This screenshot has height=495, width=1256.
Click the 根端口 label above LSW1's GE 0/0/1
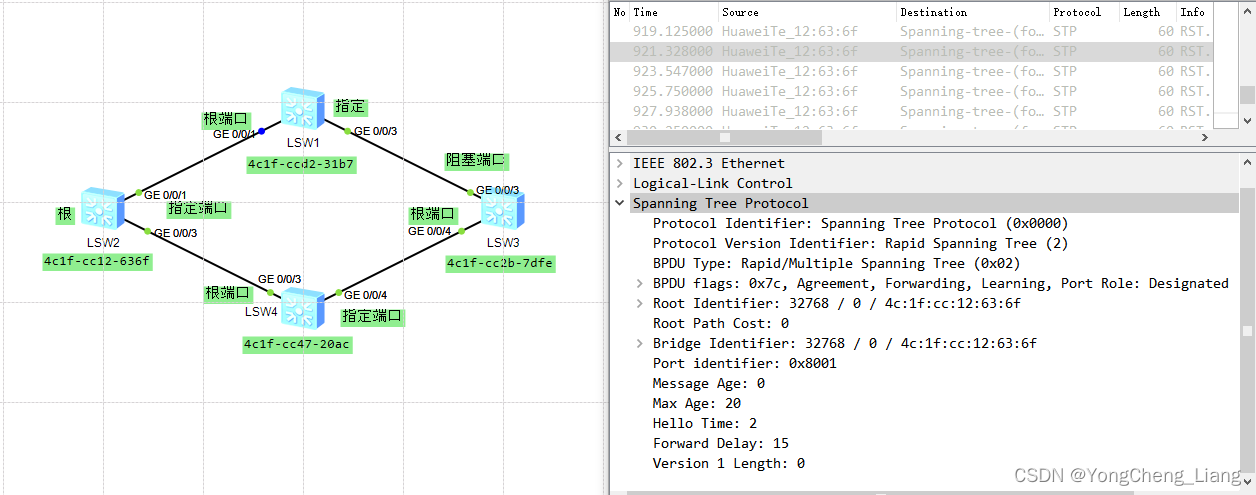[x=226, y=120]
